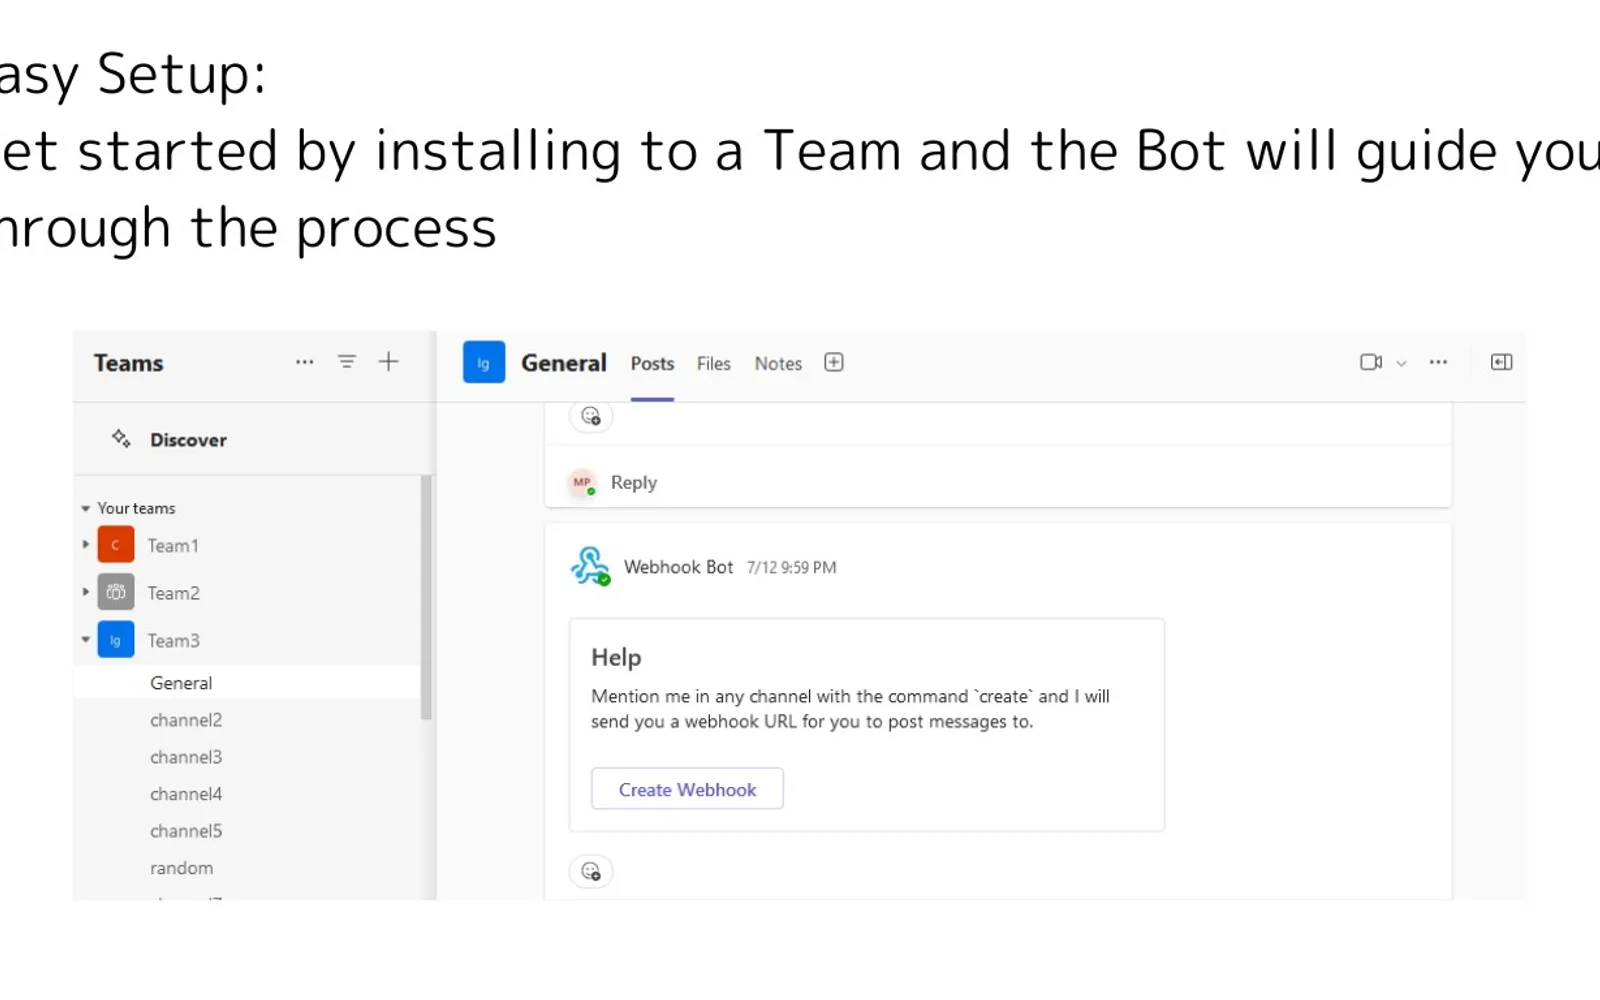Click Reply to respond in thread

pos(634,482)
